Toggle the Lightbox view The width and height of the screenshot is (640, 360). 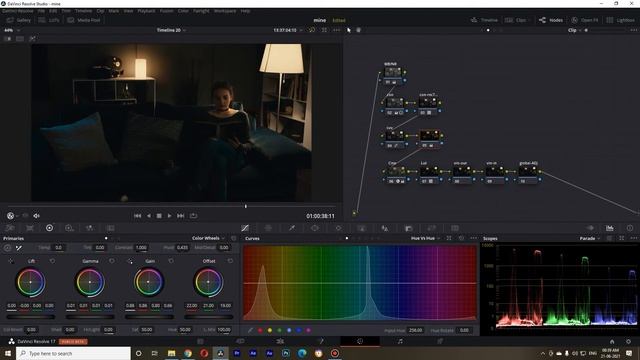620,20
